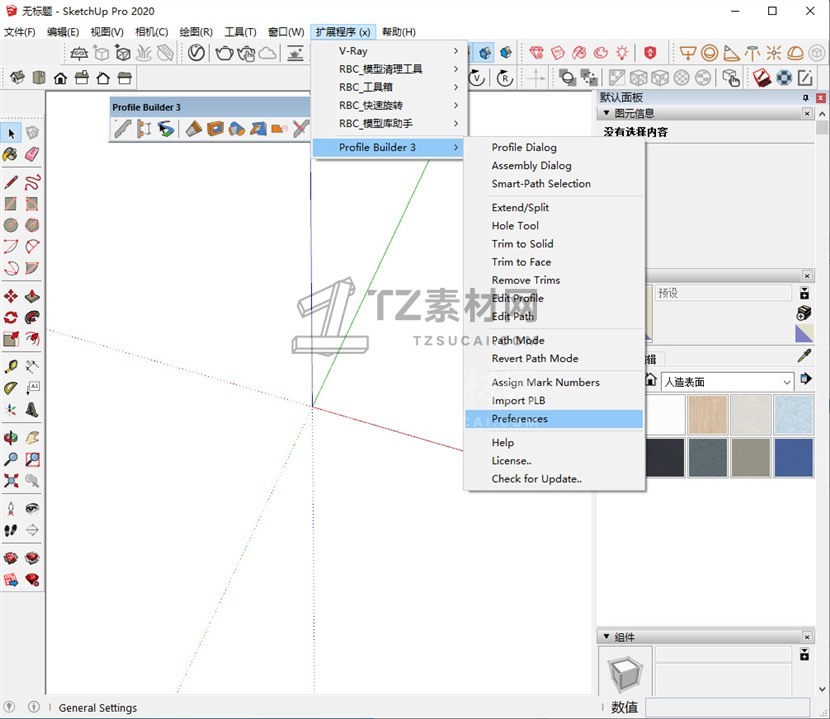Click the materials home icon button

(651, 380)
